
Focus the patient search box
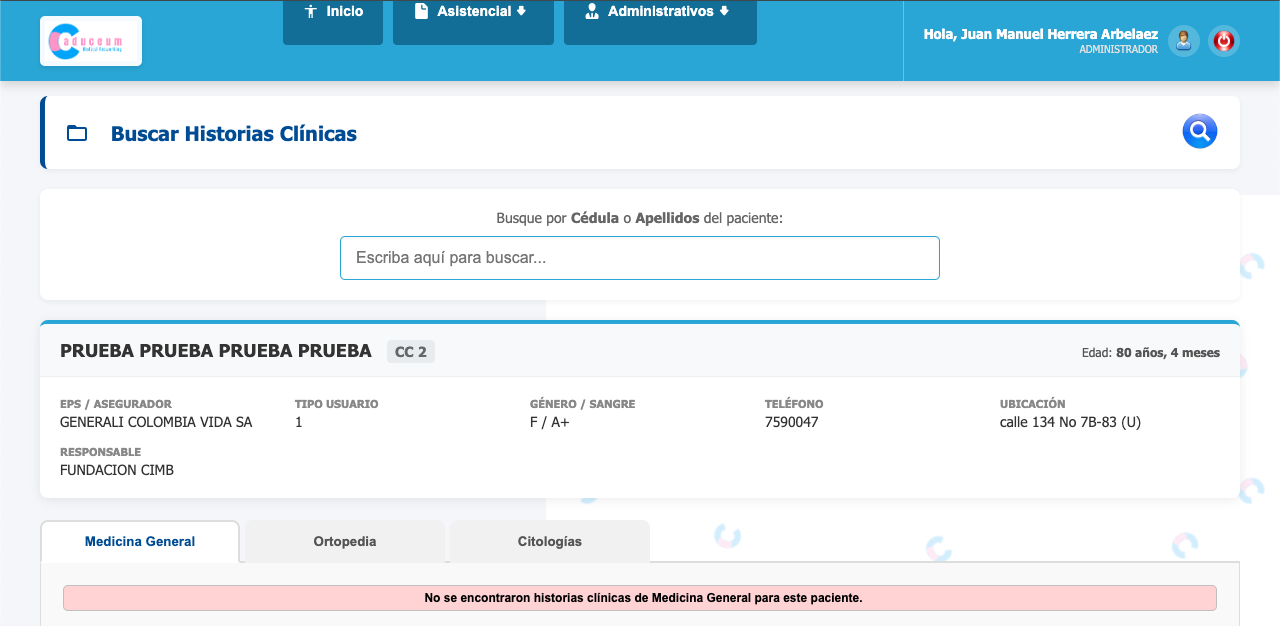pos(640,258)
